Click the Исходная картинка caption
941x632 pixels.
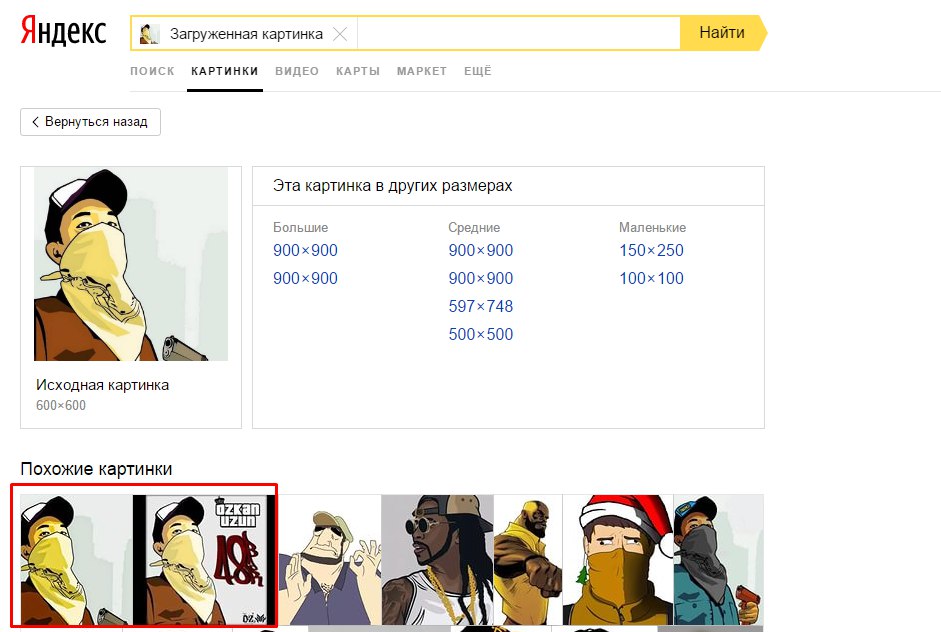click(x=103, y=385)
